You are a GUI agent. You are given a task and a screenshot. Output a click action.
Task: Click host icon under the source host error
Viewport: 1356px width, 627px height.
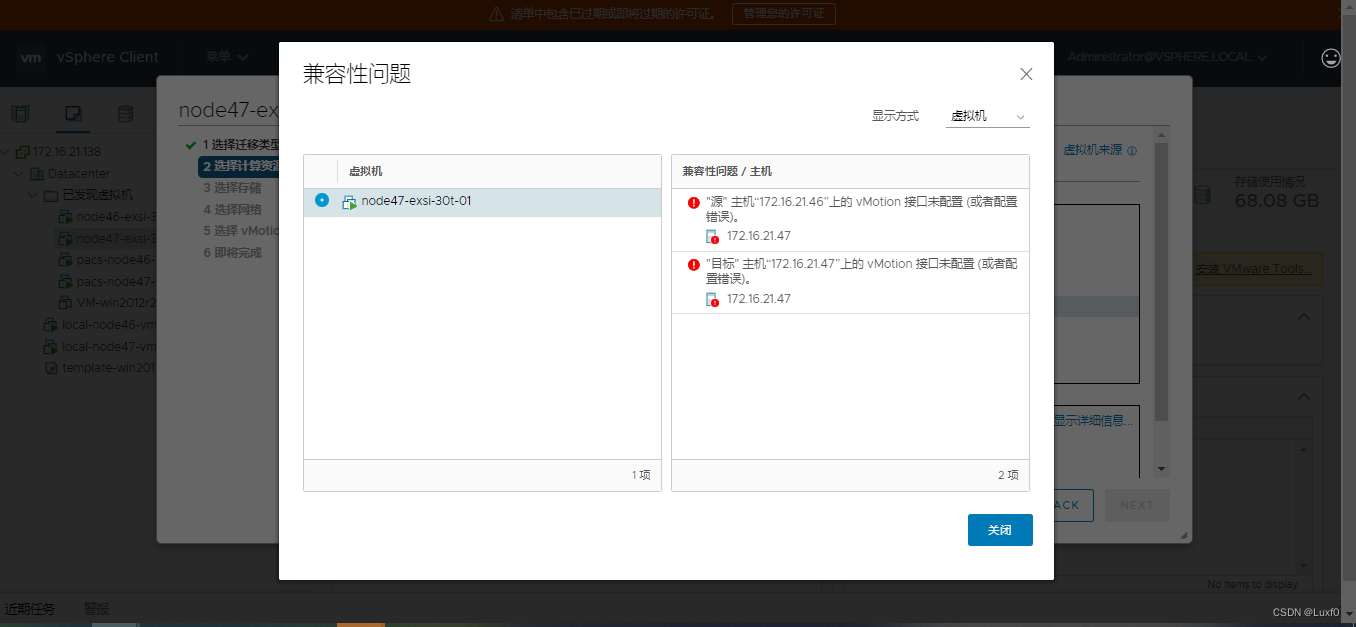(712, 237)
